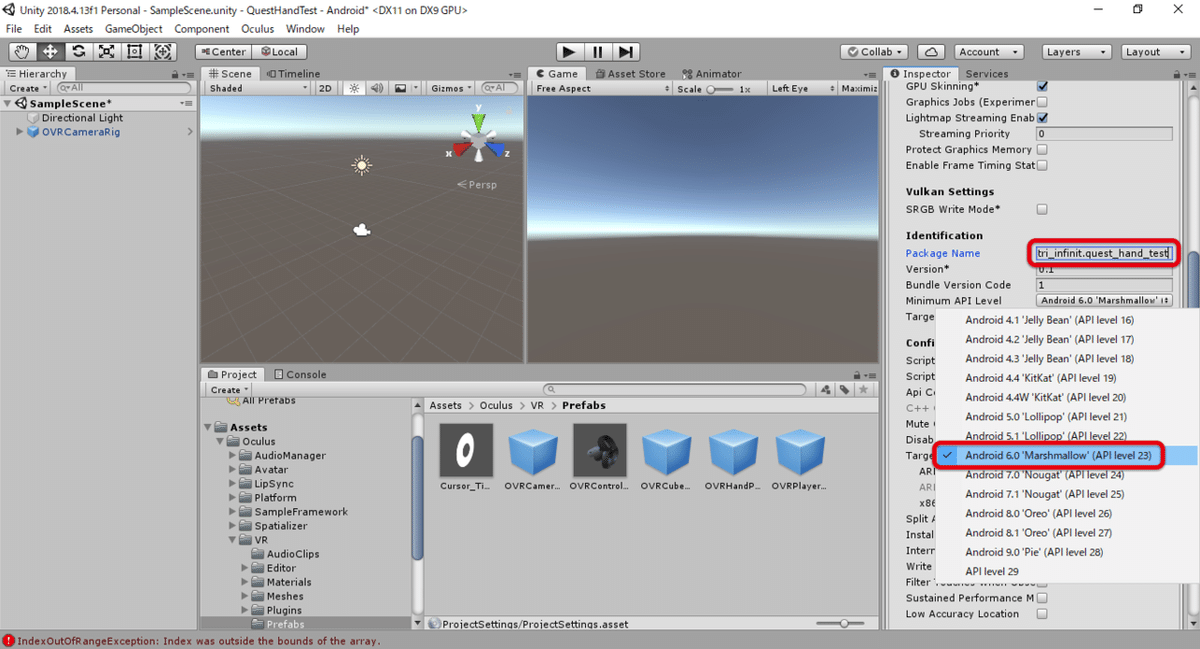Open the Oculus menu
Image resolution: width=1200 pixels, height=649 pixels.
(257, 29)
